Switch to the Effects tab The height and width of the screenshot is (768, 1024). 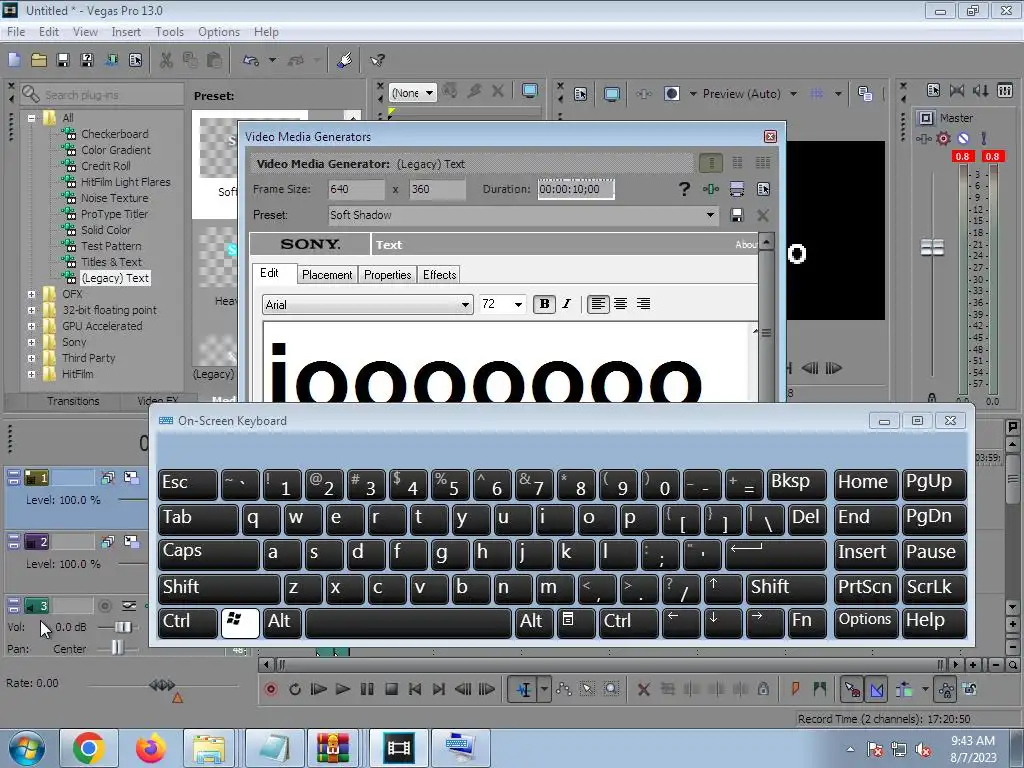point(439,275)
